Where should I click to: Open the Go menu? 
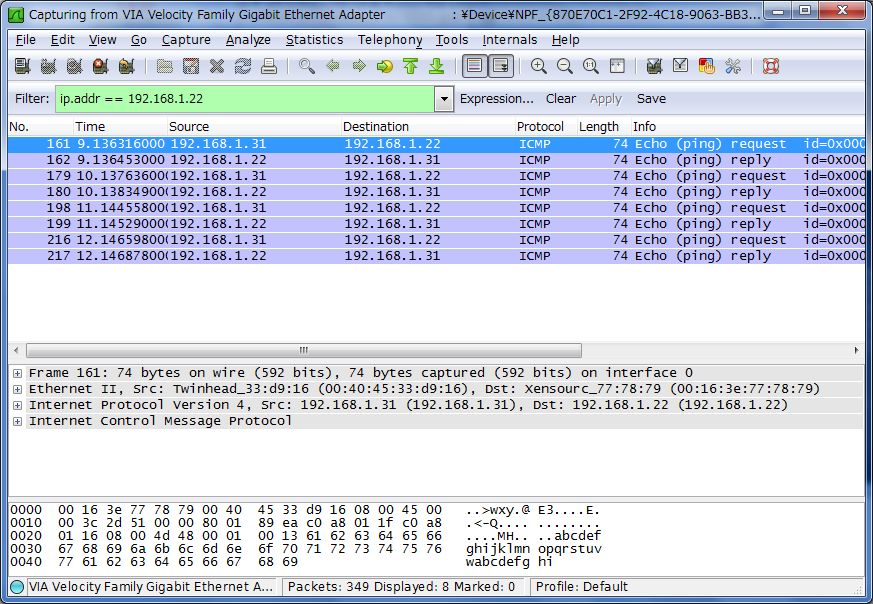click(x=139, y=40)
